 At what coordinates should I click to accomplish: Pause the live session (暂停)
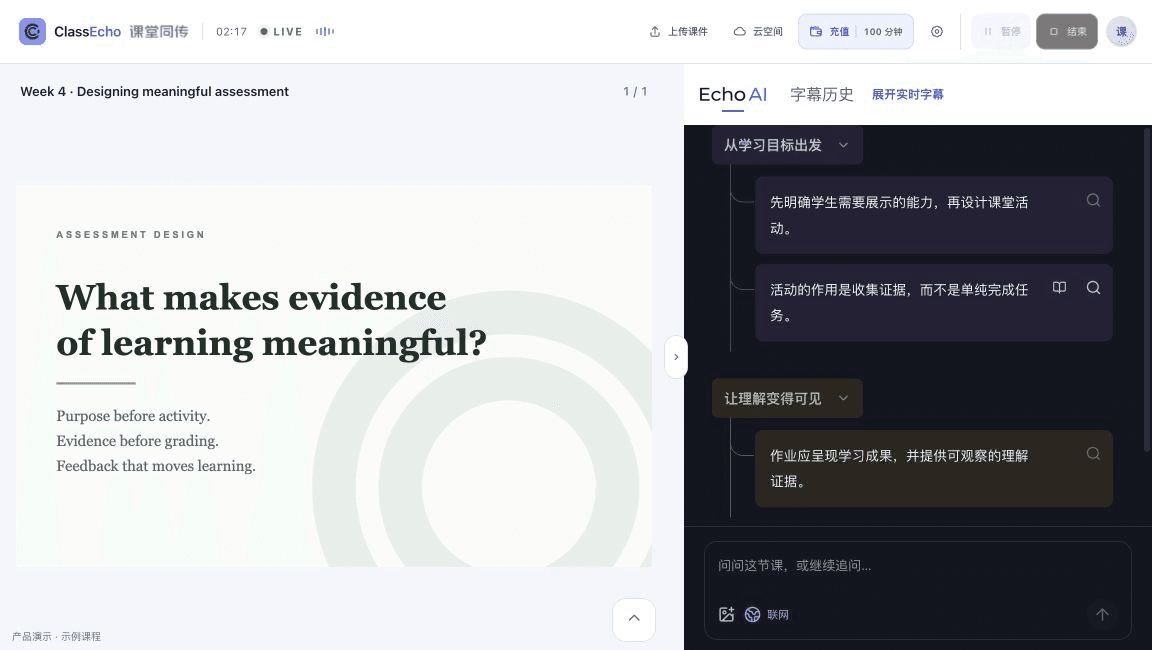(x=1001, y=32)
